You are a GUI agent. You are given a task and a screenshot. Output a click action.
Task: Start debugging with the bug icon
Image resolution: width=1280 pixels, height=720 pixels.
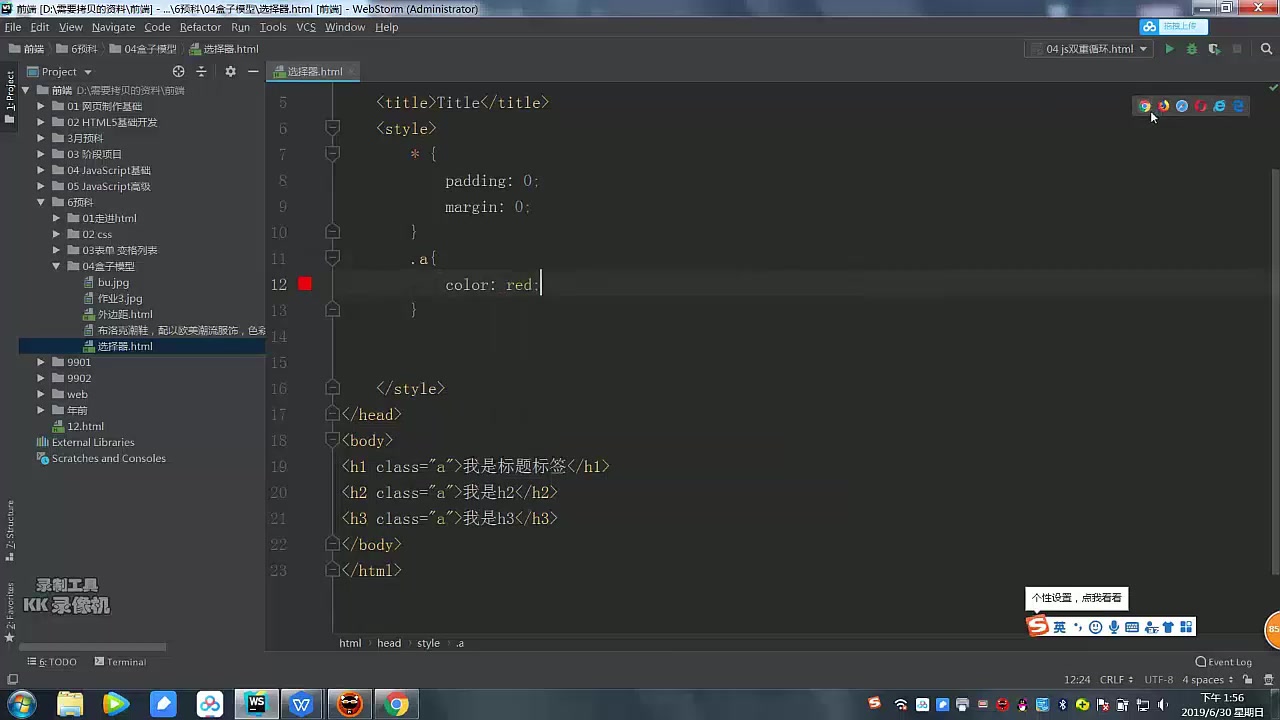(x=1191, y=49)
